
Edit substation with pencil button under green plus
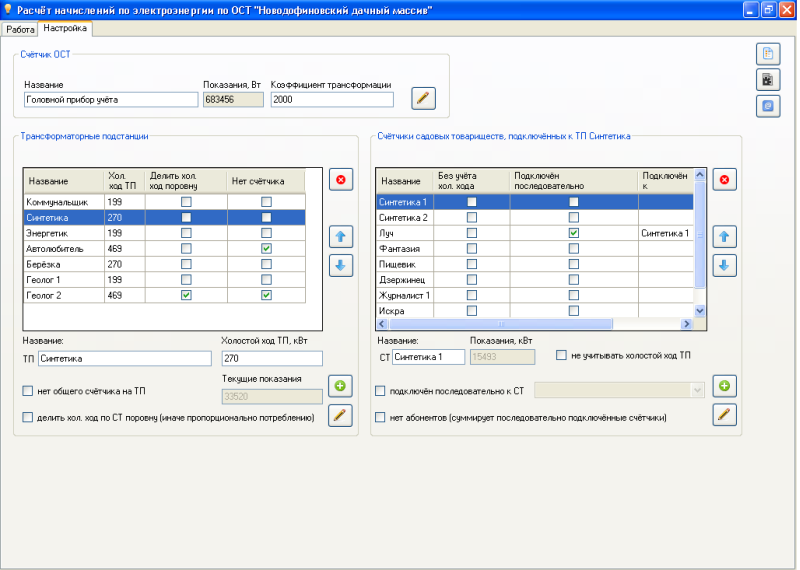340,415
